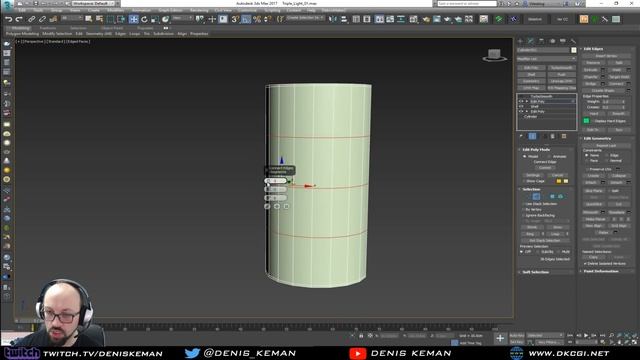Click the Ring button in Selection rollout
640x360 pixels.
pos(530,234)
